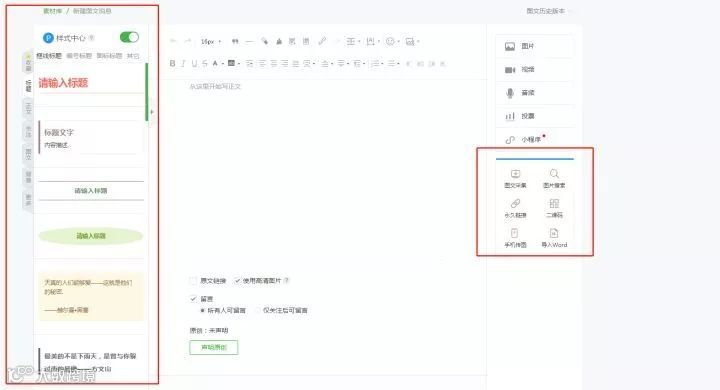Viewport: 720px width, 390px height.
Task: Open the ordered list dropdown
Action: coord(378,63)
